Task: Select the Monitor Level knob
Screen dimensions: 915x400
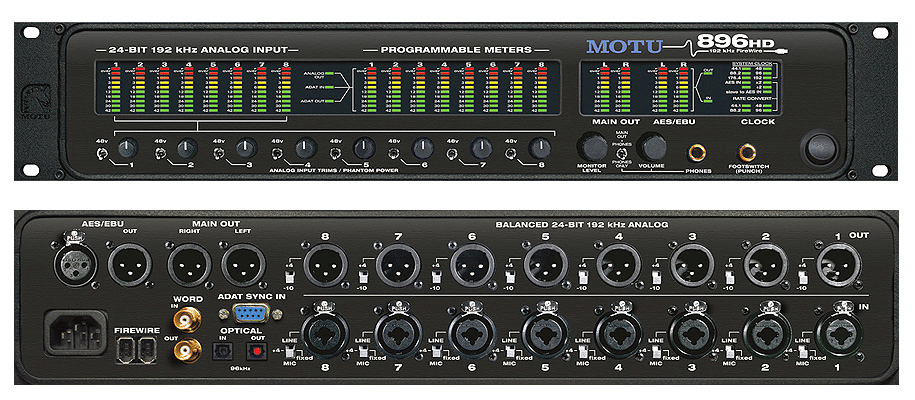Action: click(x=592, y=147)
